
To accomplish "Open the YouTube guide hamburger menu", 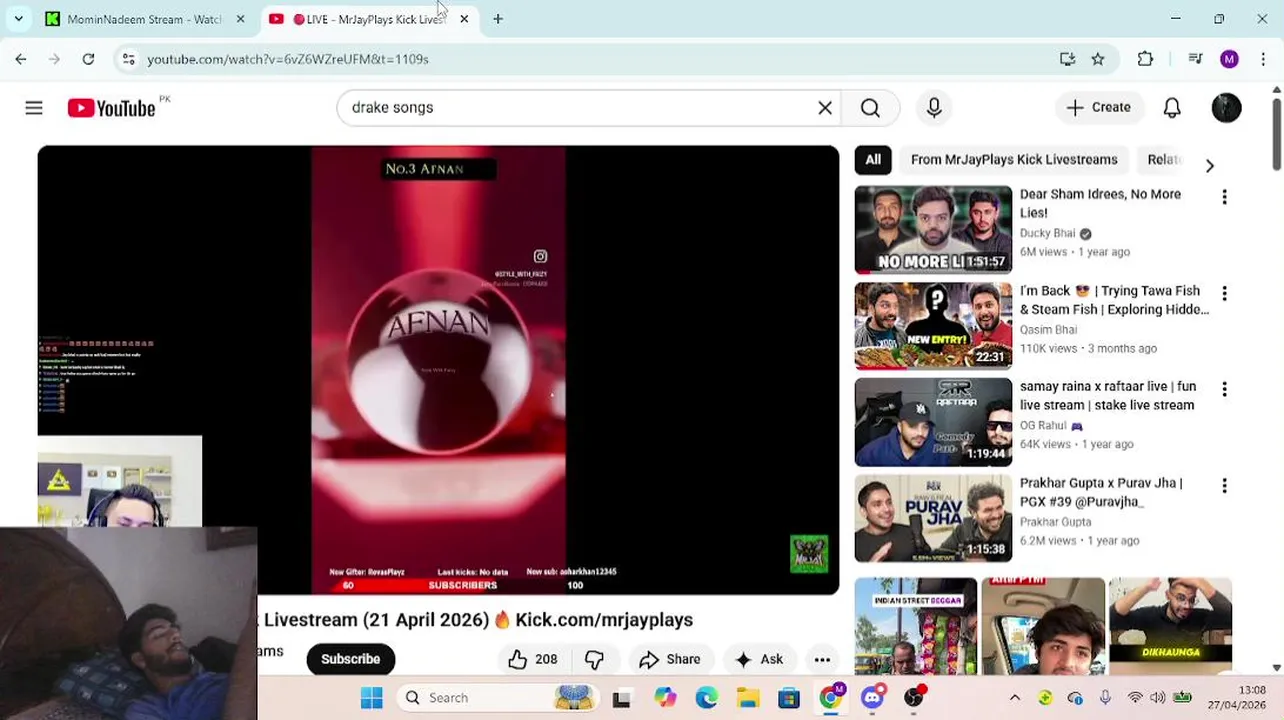I will 34,108.
